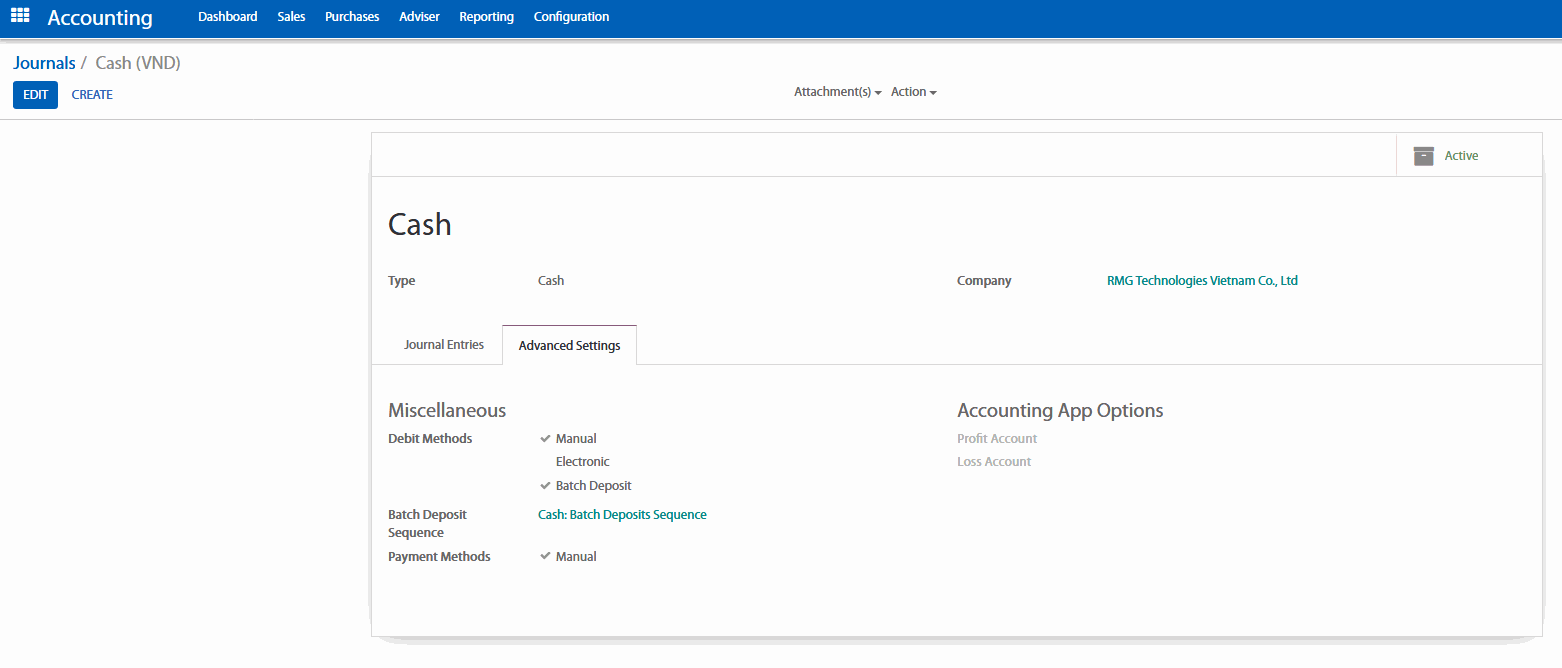Expand the Action dropdown

point(913,92)
